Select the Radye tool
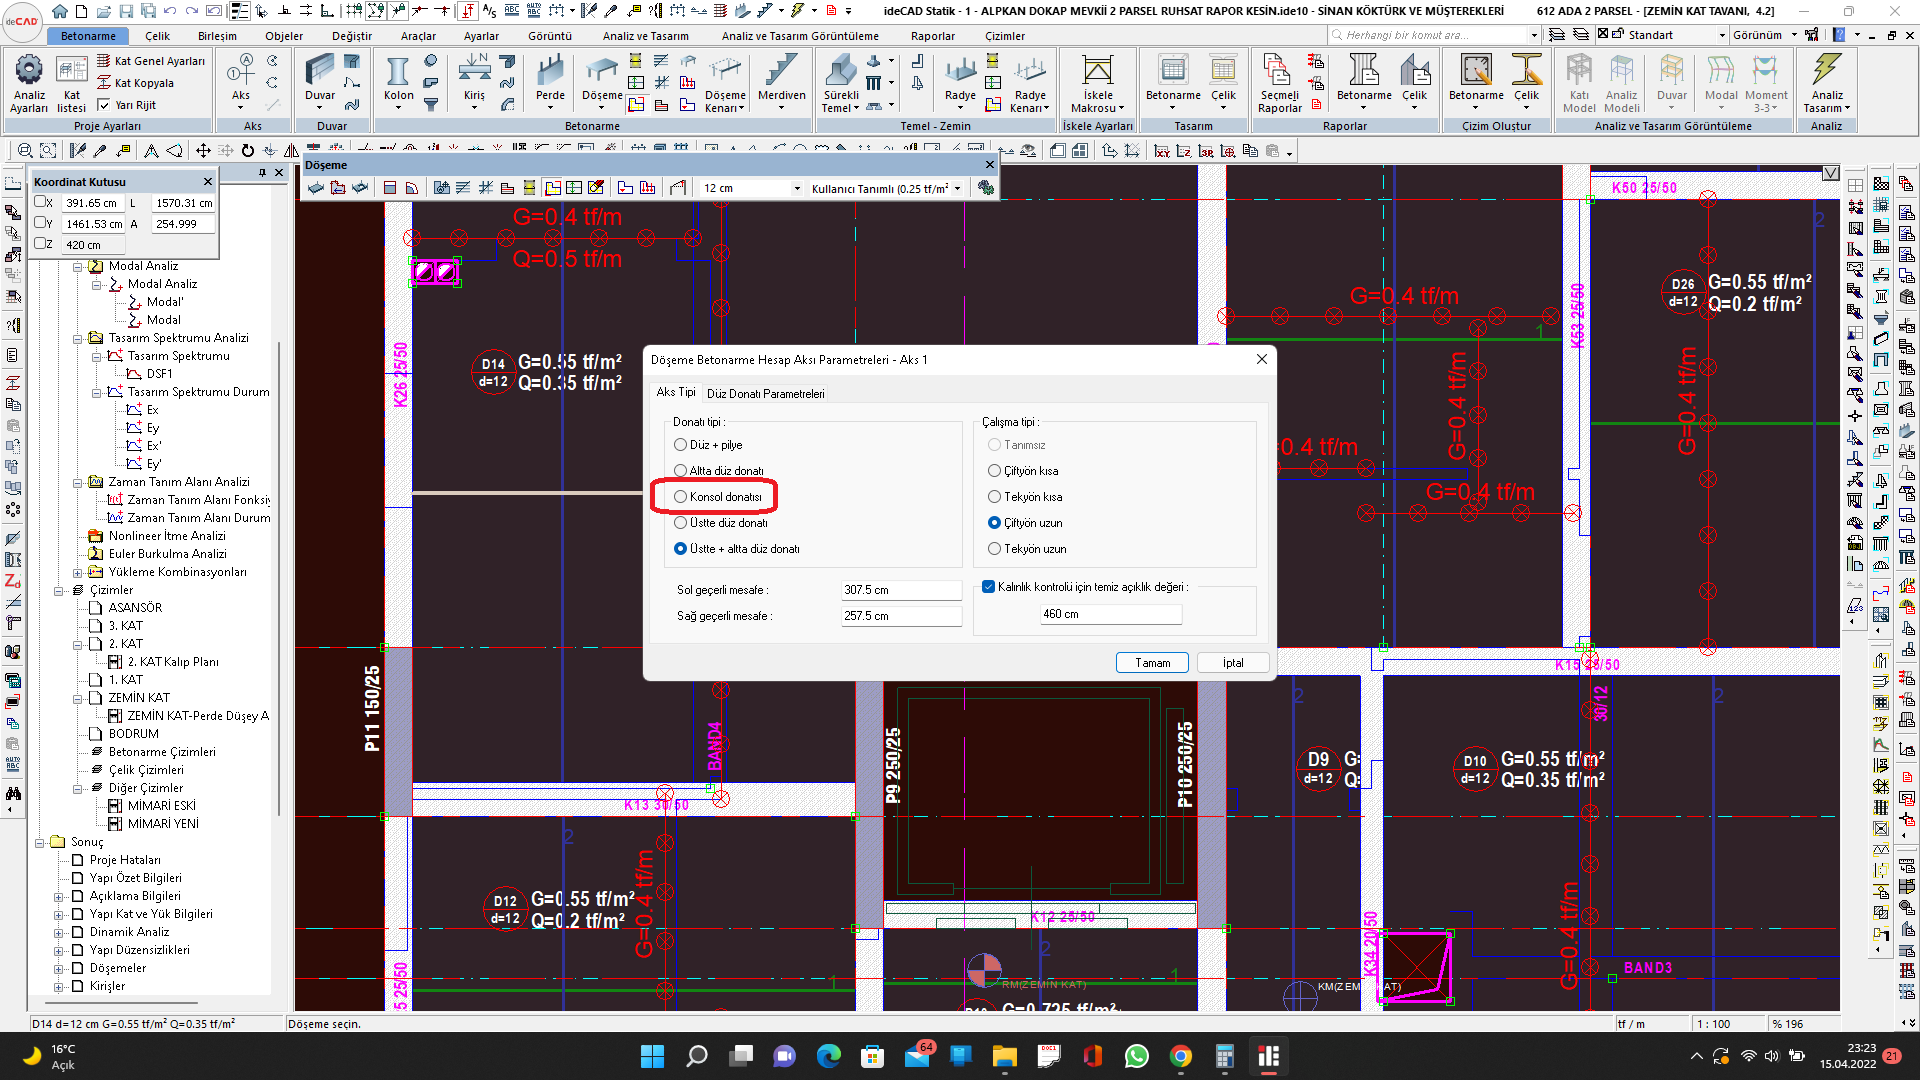 click(x=960, y=82)
